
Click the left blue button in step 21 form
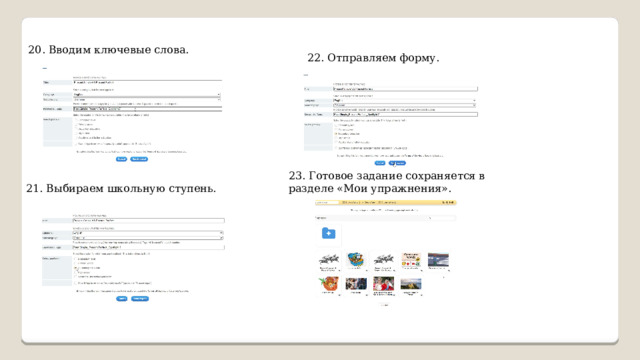[x=122, y=299]
